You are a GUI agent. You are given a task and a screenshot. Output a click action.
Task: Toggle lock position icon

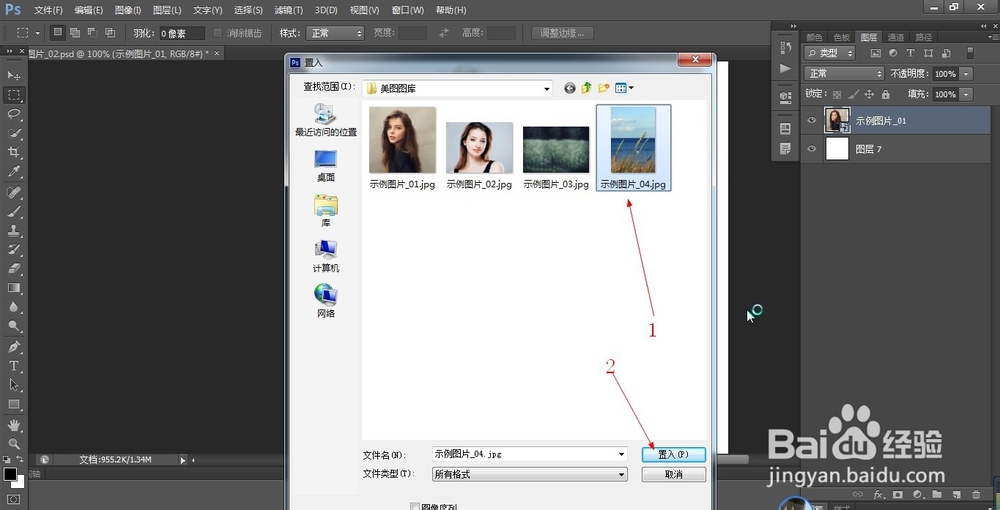pyautogui.click(x=869, y=94)
